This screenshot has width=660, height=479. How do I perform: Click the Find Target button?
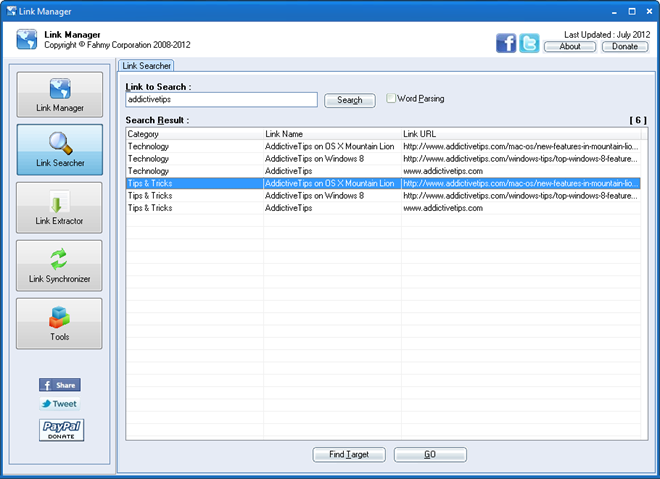coord(349,455)
